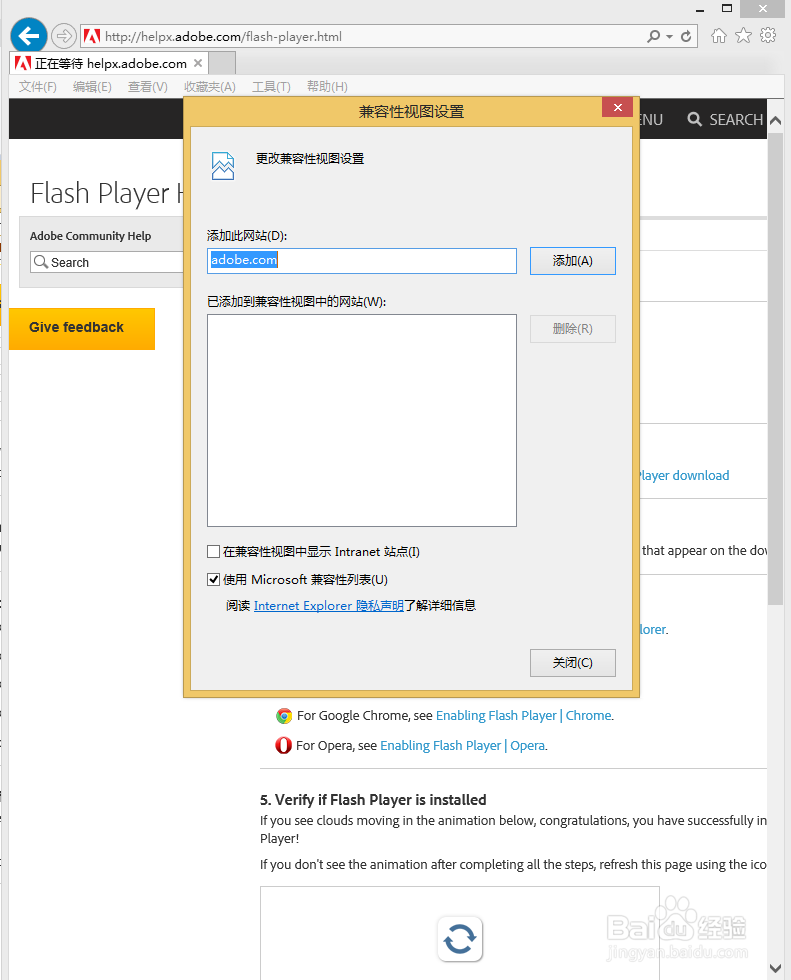The height and width of the screenshot is (980, 791).
Task: Refresh the page from address bar
Action: (x=686, y=36)
